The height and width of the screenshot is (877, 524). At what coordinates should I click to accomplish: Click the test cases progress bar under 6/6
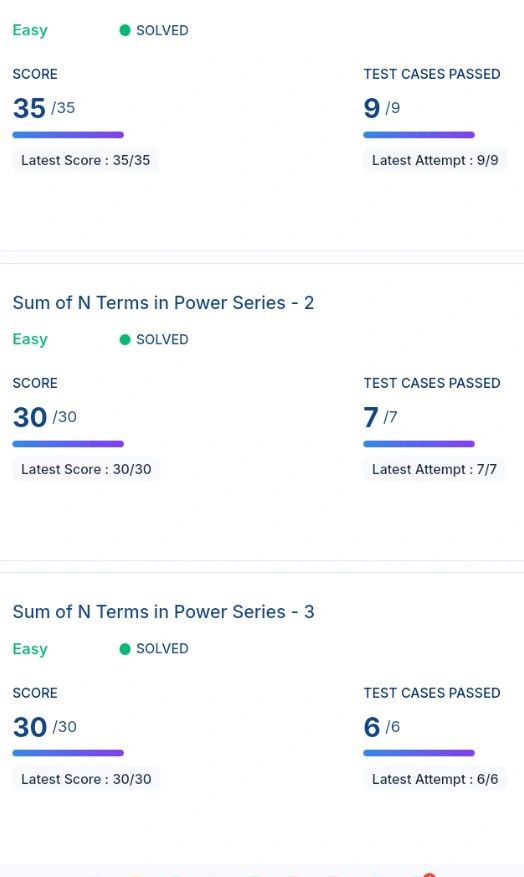[419, 753]
